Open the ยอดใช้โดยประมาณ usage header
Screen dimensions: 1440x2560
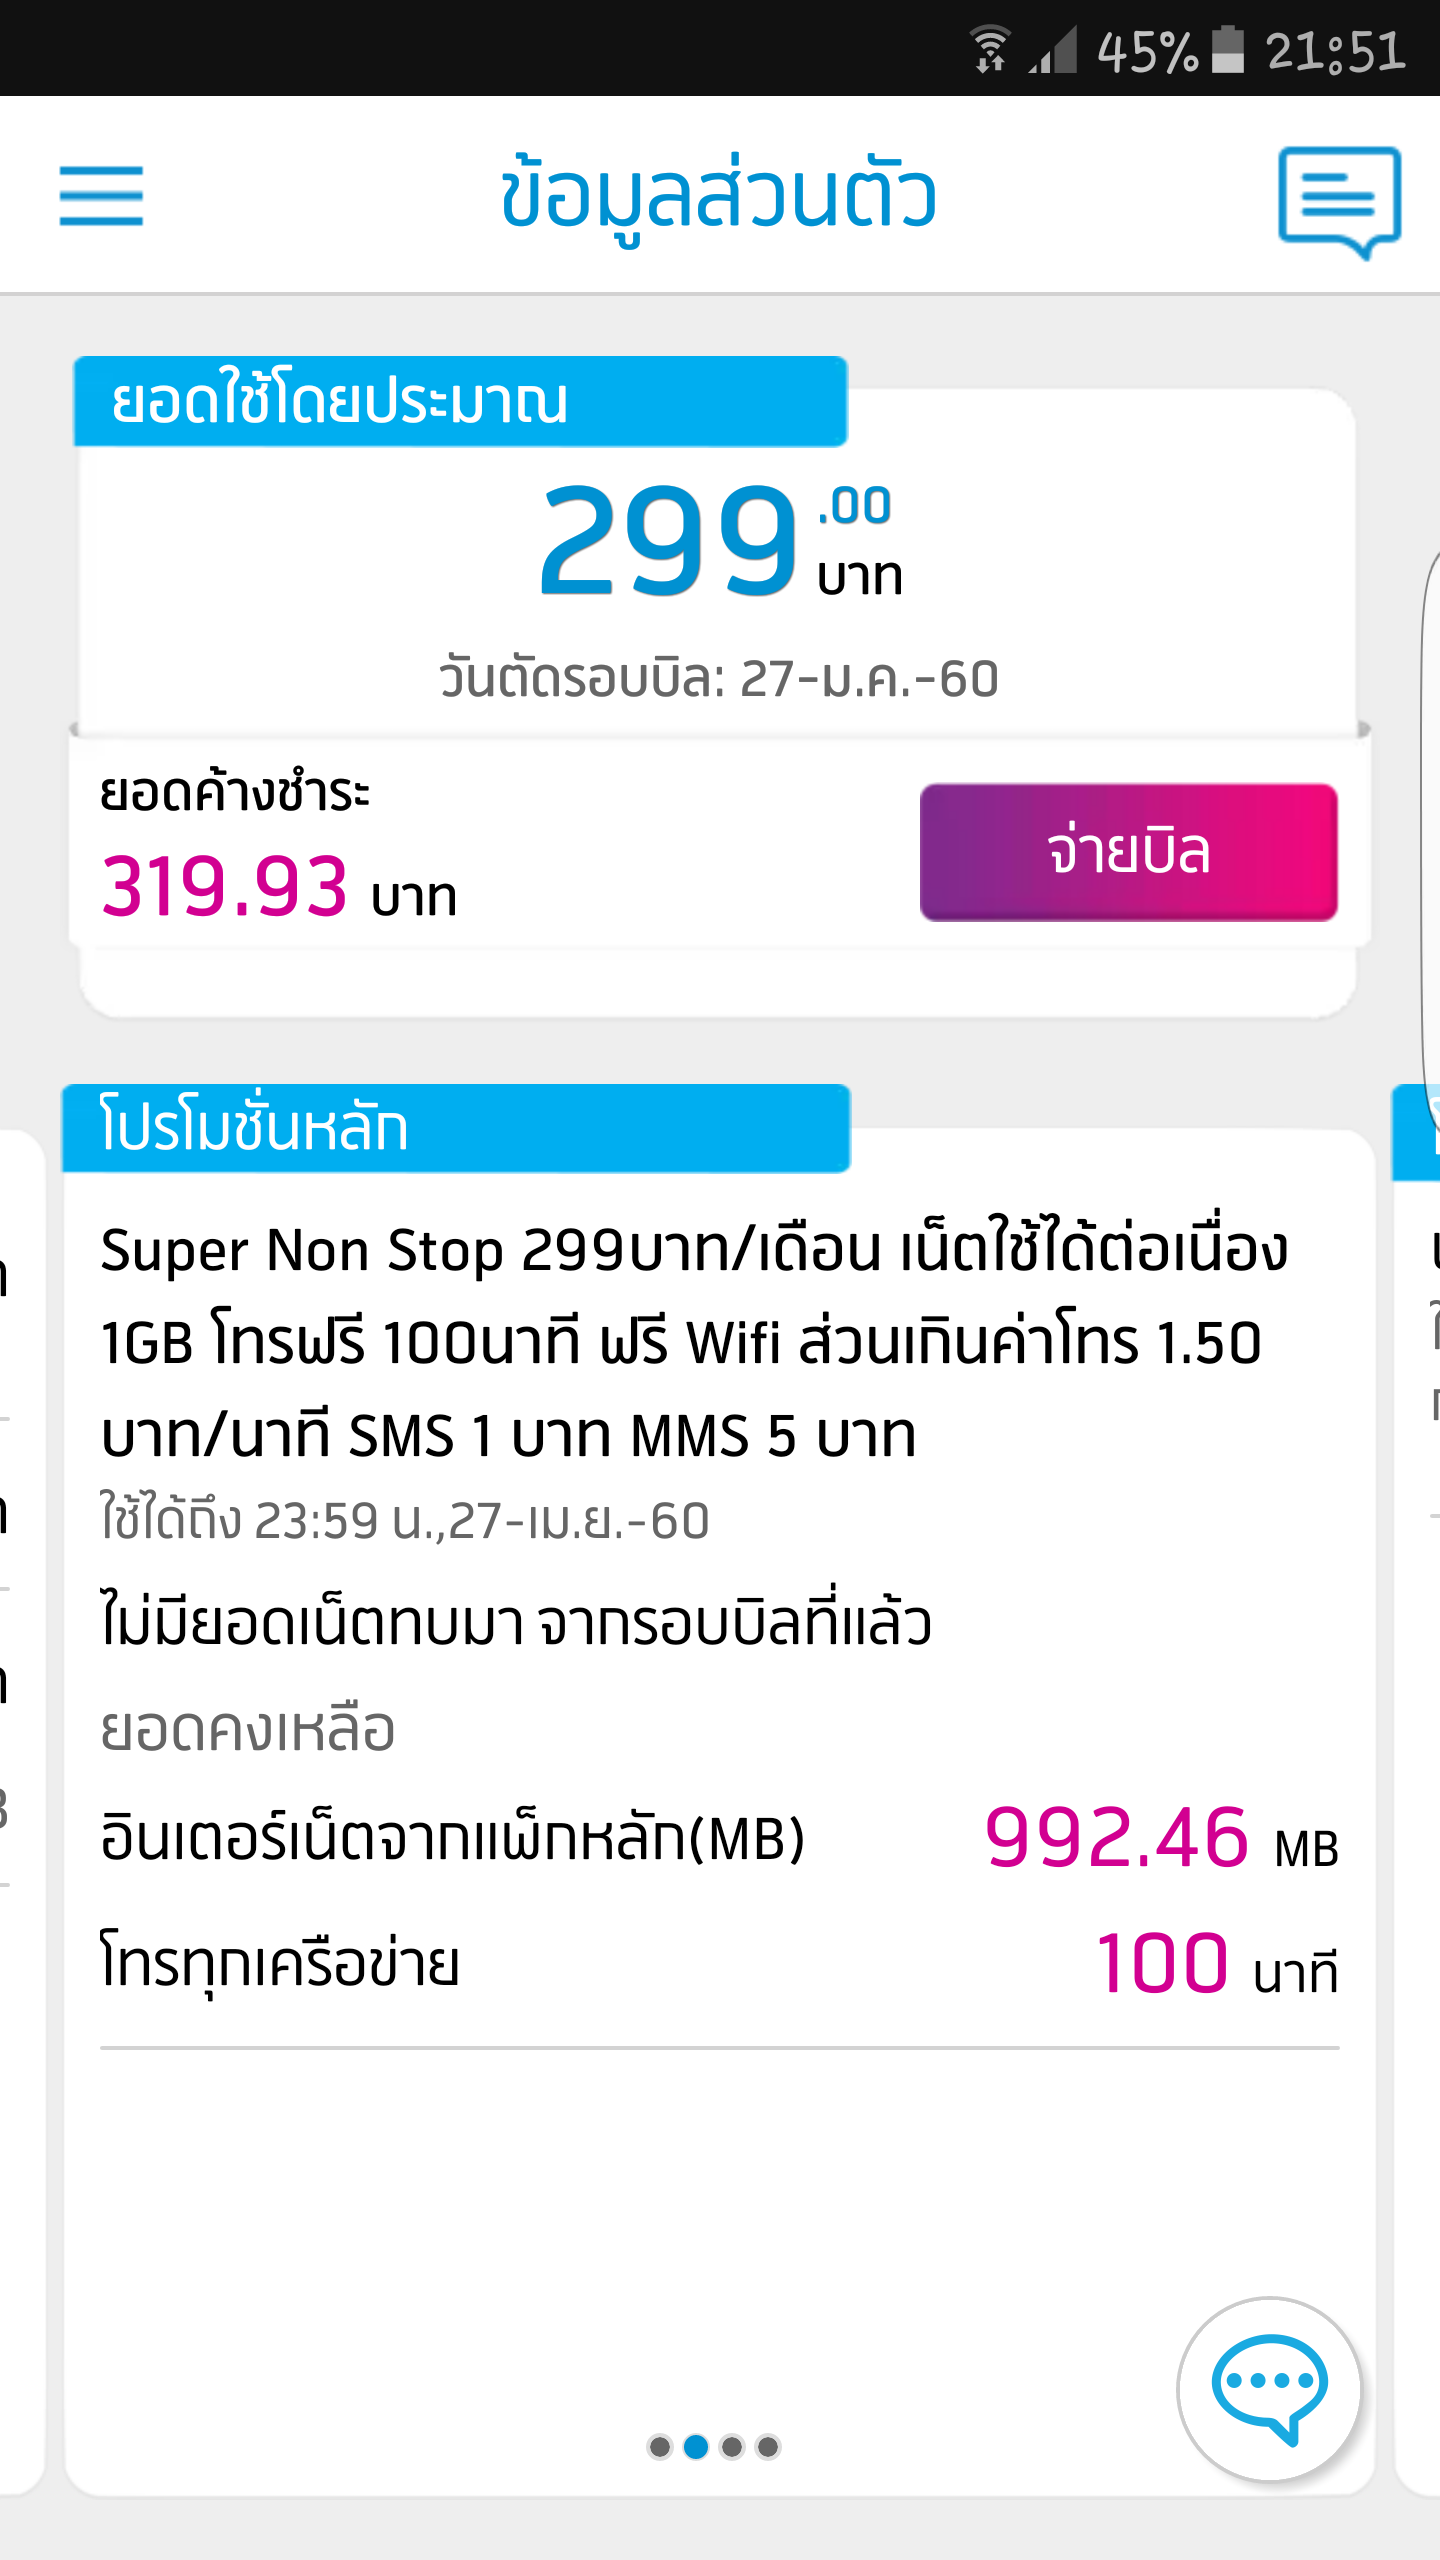point(460,402)
